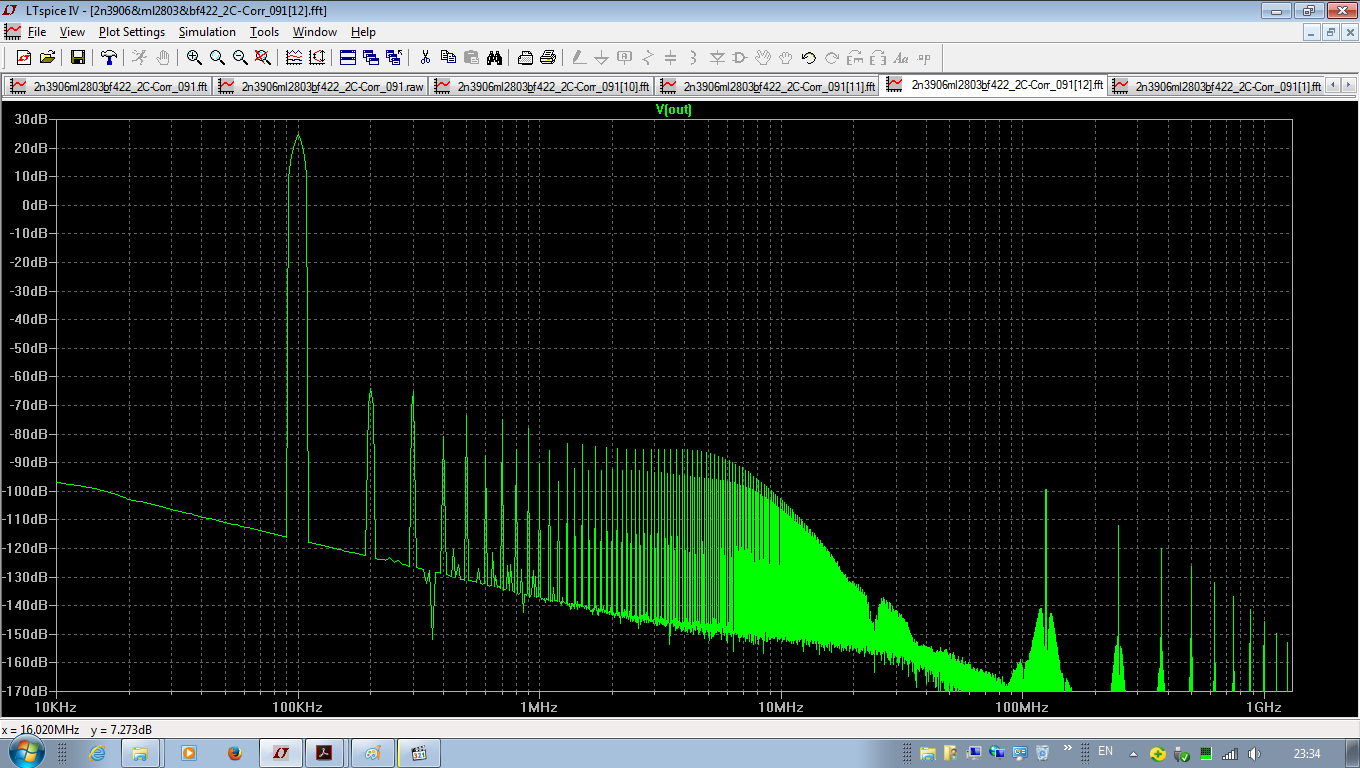Click the V(out) trace label
The image size is (1360, 768).
coord(674,110)
